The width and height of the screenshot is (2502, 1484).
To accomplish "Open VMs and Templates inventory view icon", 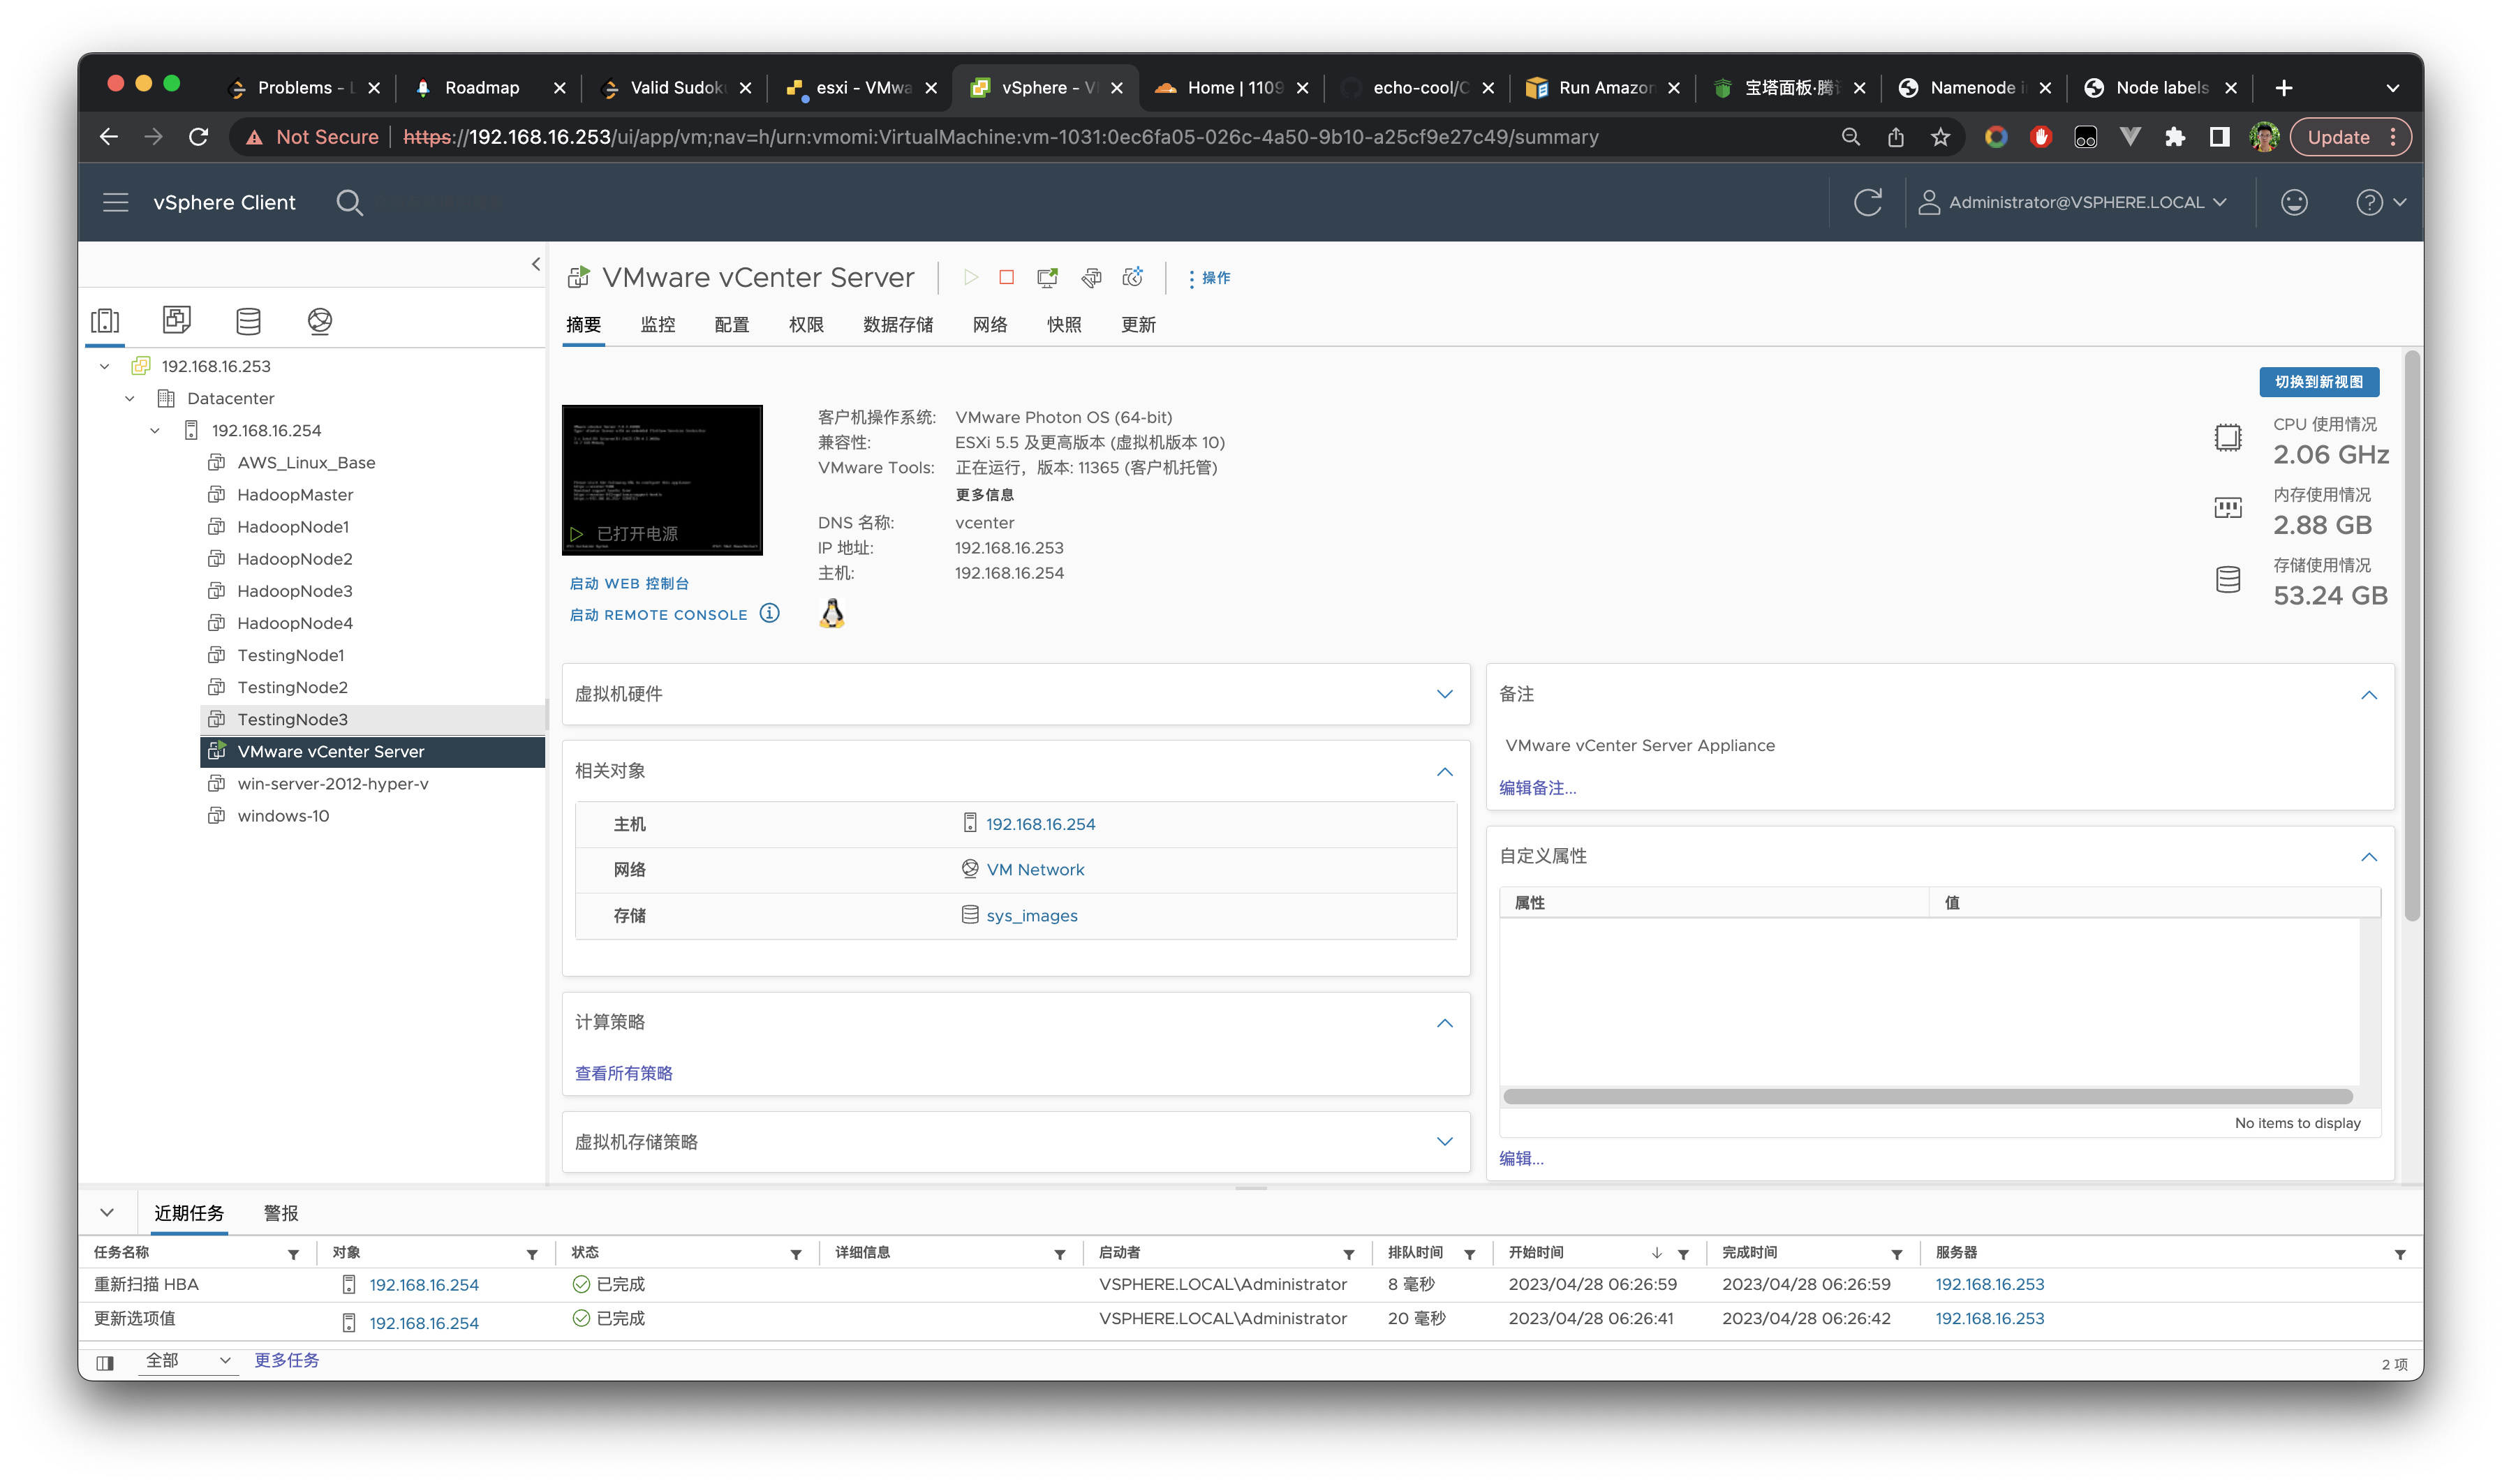I will [x=177, y=320].
